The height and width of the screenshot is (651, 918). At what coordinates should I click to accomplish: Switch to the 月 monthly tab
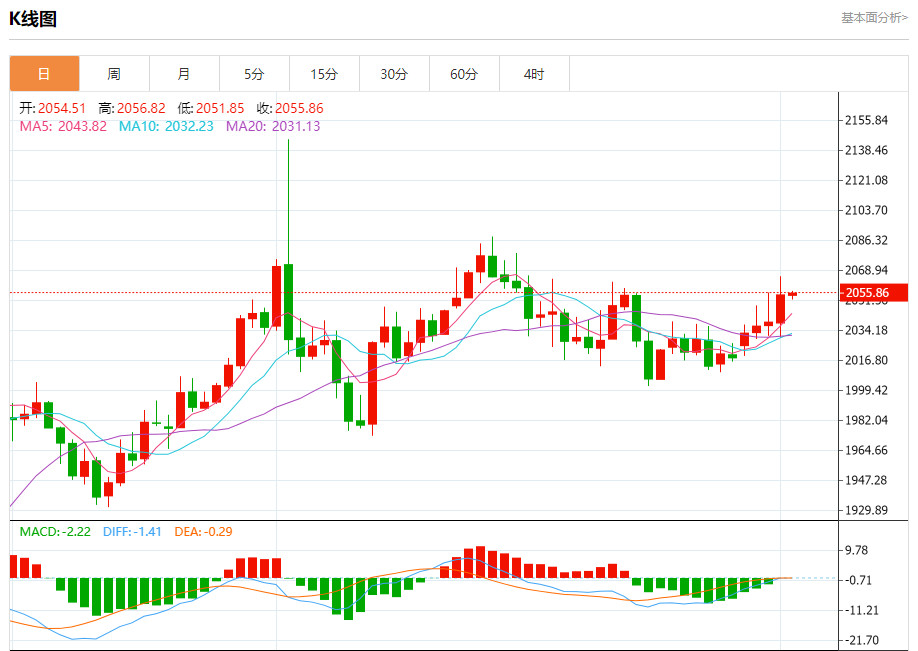[x=184, y=74]
